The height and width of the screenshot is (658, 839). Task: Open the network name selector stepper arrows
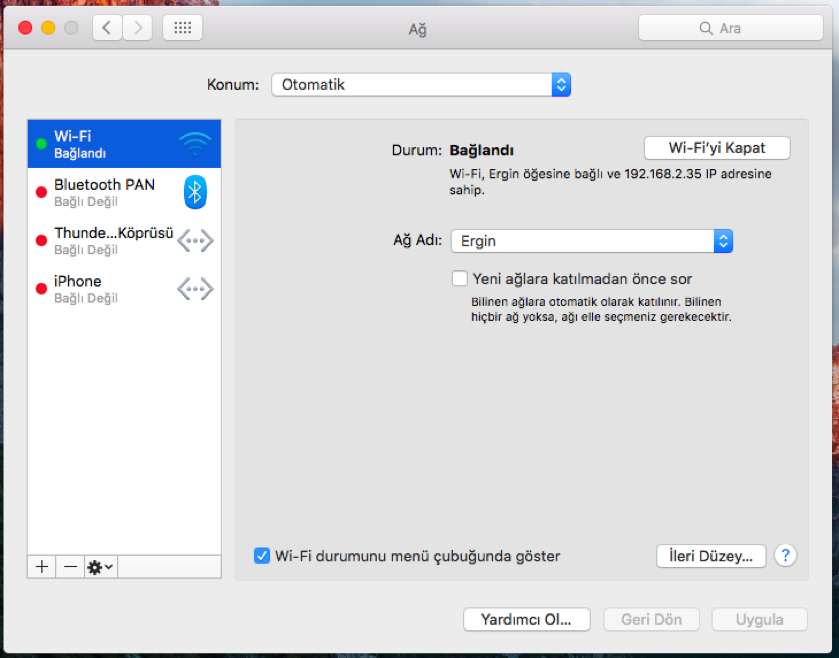click(x=722, y=240)
